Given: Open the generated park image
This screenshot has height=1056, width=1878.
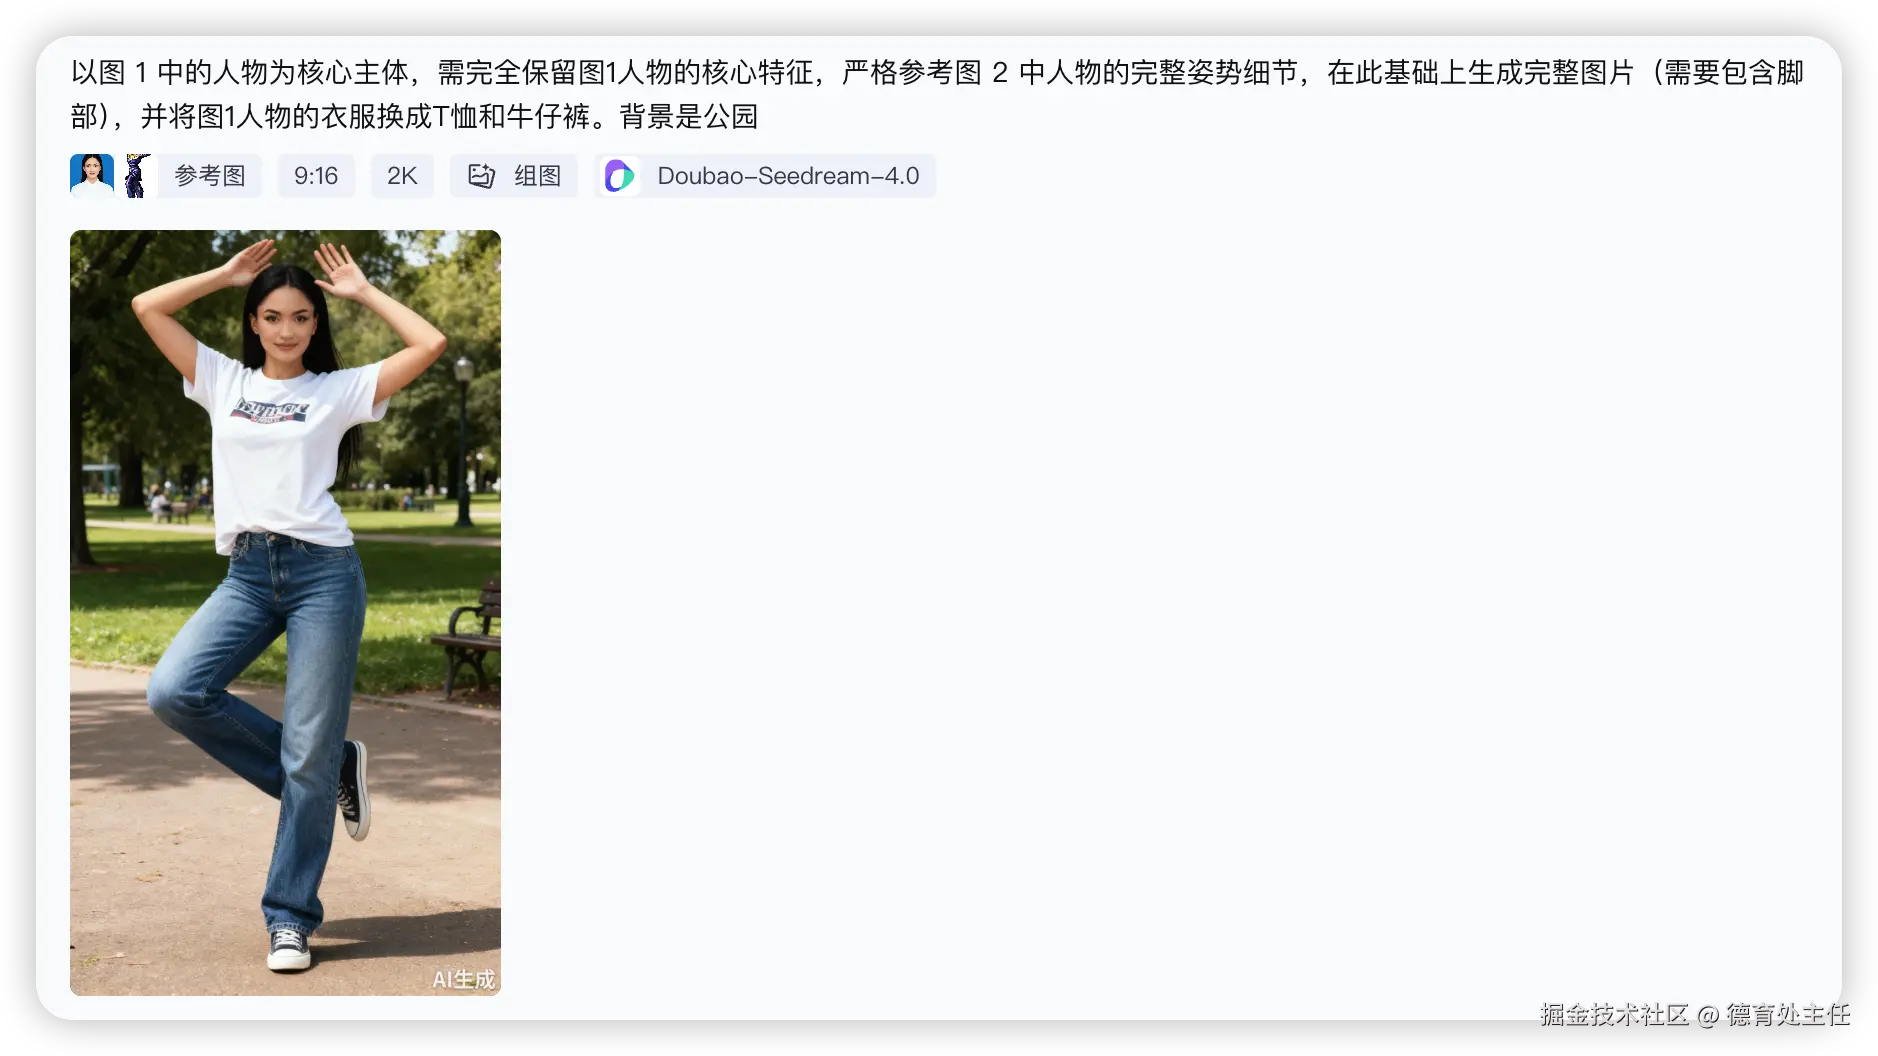Looking at the screenshot, I should click(285, 612).
